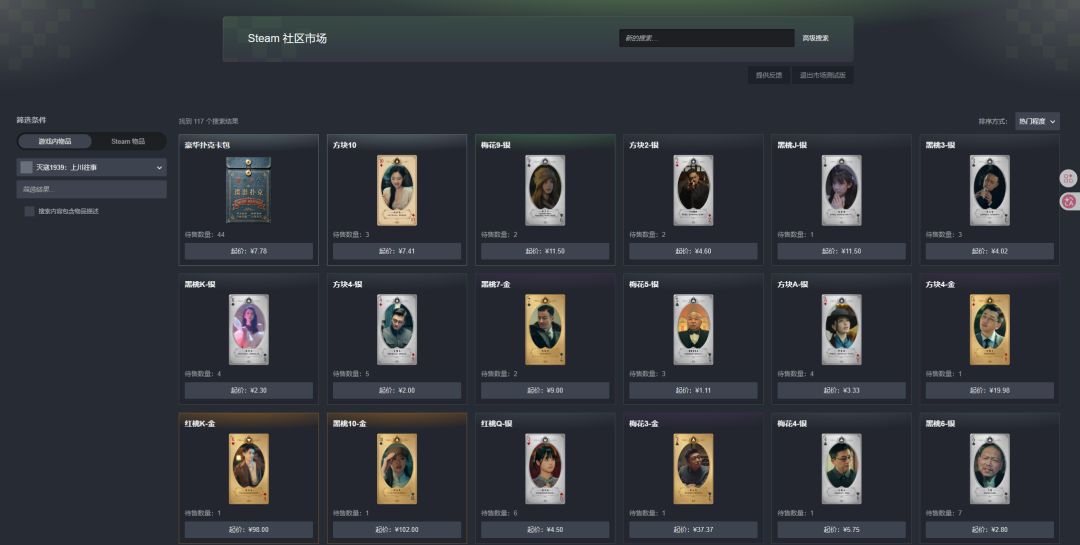The width and height of the screenshot is (1080, 545).
Task: Click the pink floating icon at right edge
Action: pyautogui.click(x=1069, y=202)
